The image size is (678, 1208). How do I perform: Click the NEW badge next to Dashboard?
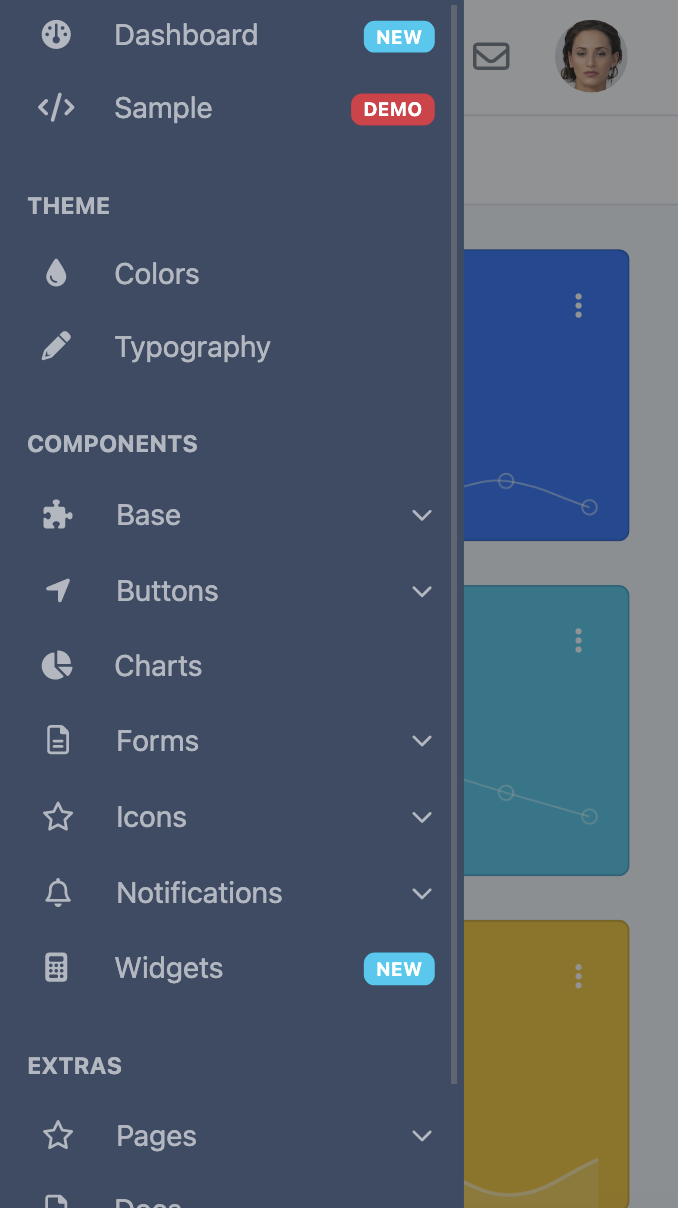[399, 37]
